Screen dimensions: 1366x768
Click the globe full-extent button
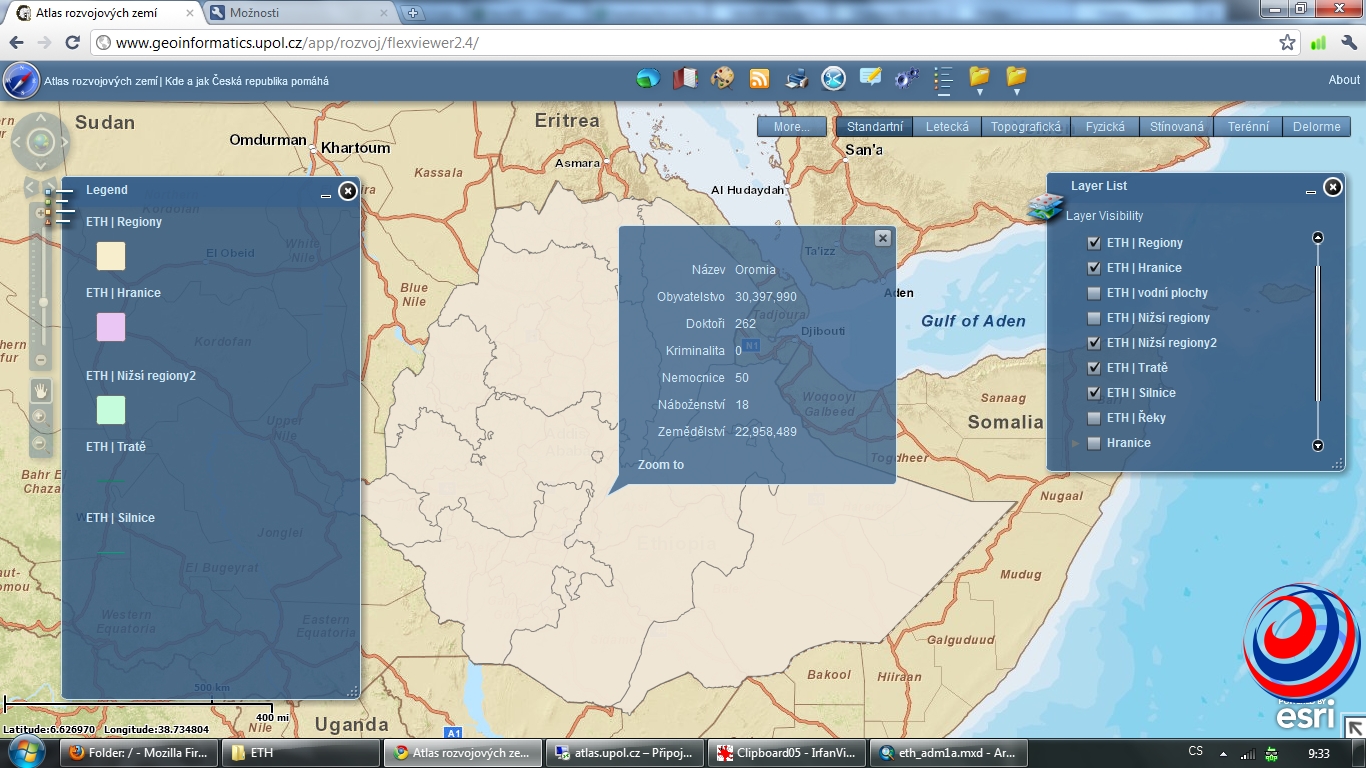(40, 142)
